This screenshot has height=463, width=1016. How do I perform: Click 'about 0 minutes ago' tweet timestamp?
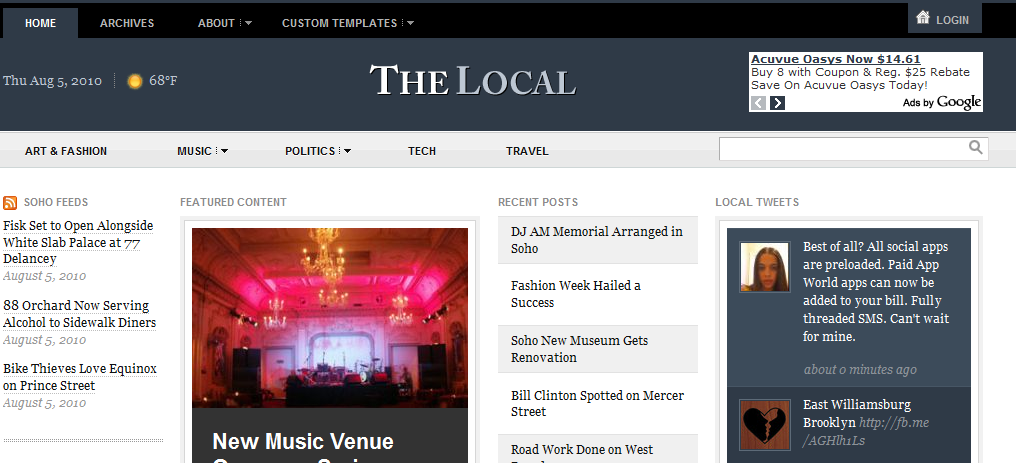[x=860, y=370]
